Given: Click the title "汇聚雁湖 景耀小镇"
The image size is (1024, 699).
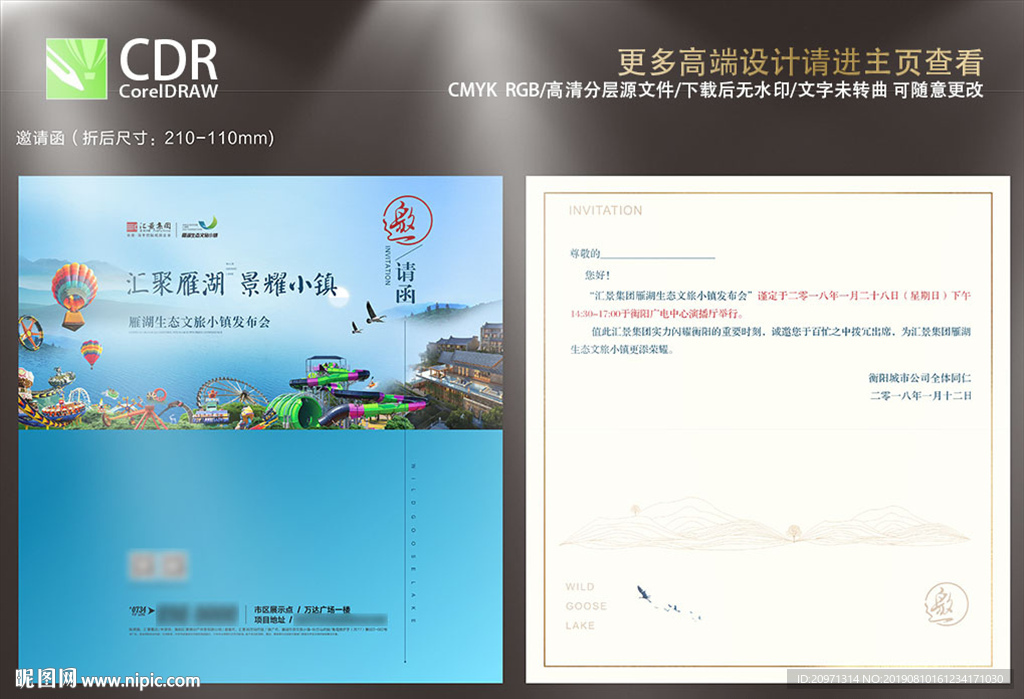Looking at the screenshot, I should [x=232, y=284].
